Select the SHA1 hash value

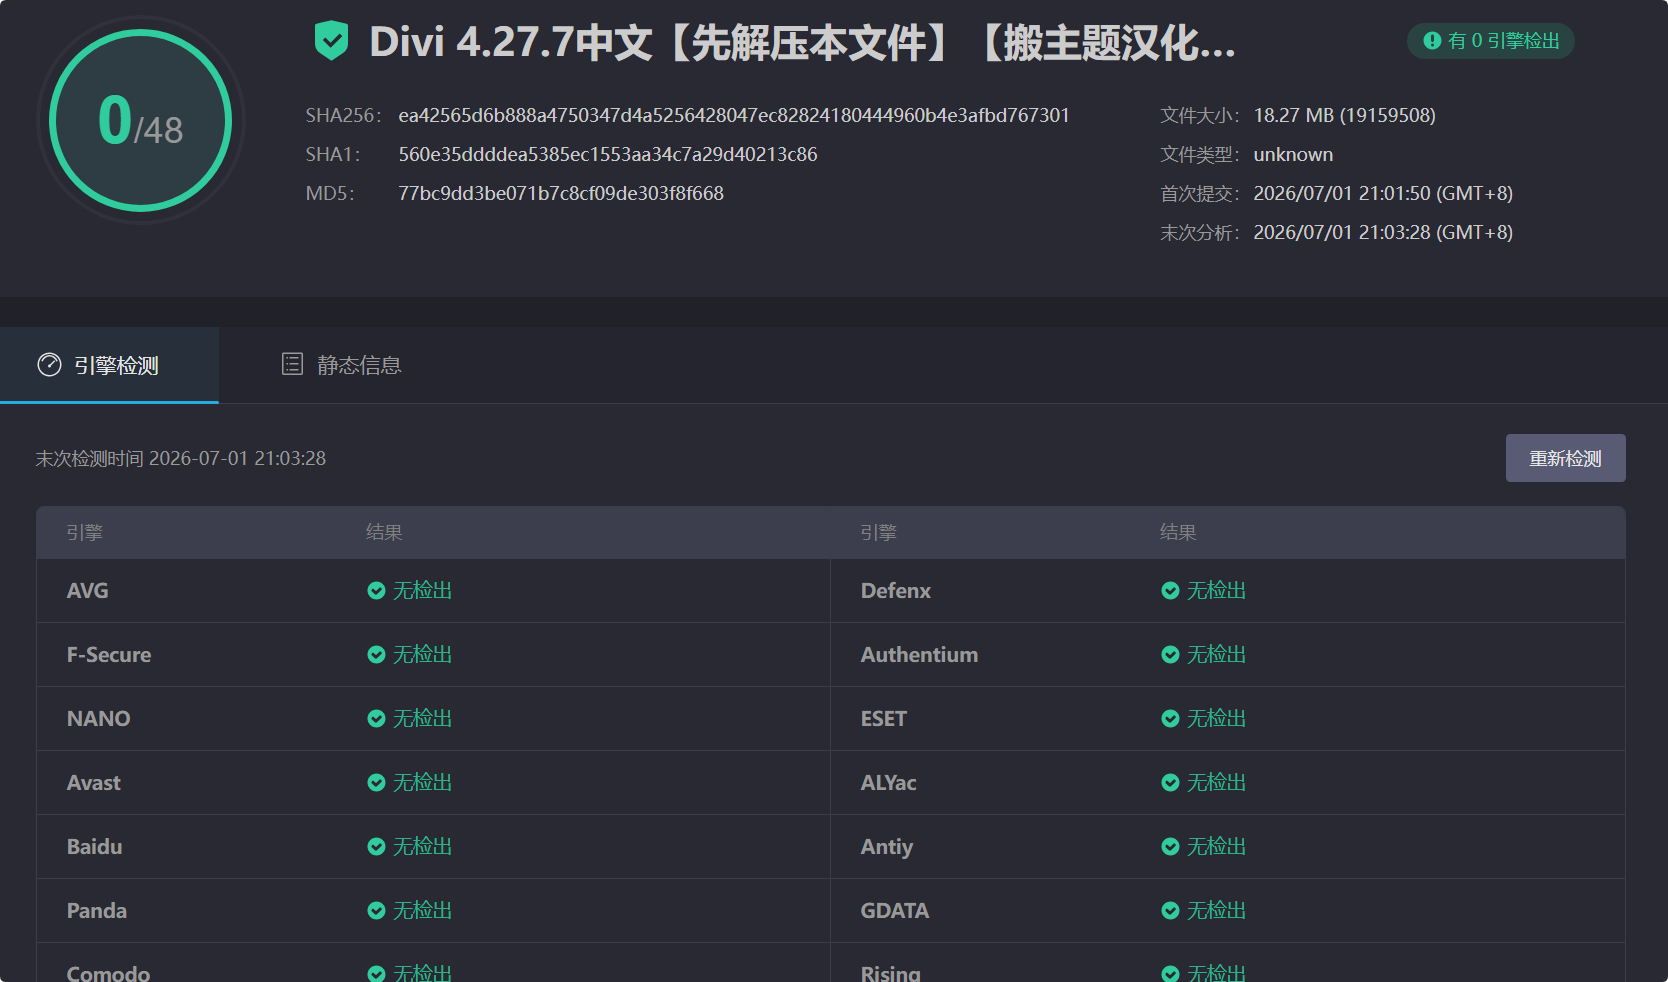pos(608,155)
